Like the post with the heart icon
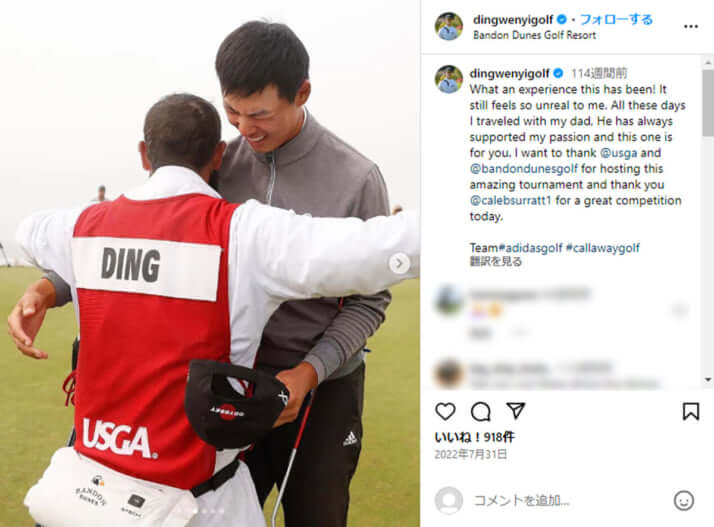This screenshot has width=714, height=527. coord(445,411)
